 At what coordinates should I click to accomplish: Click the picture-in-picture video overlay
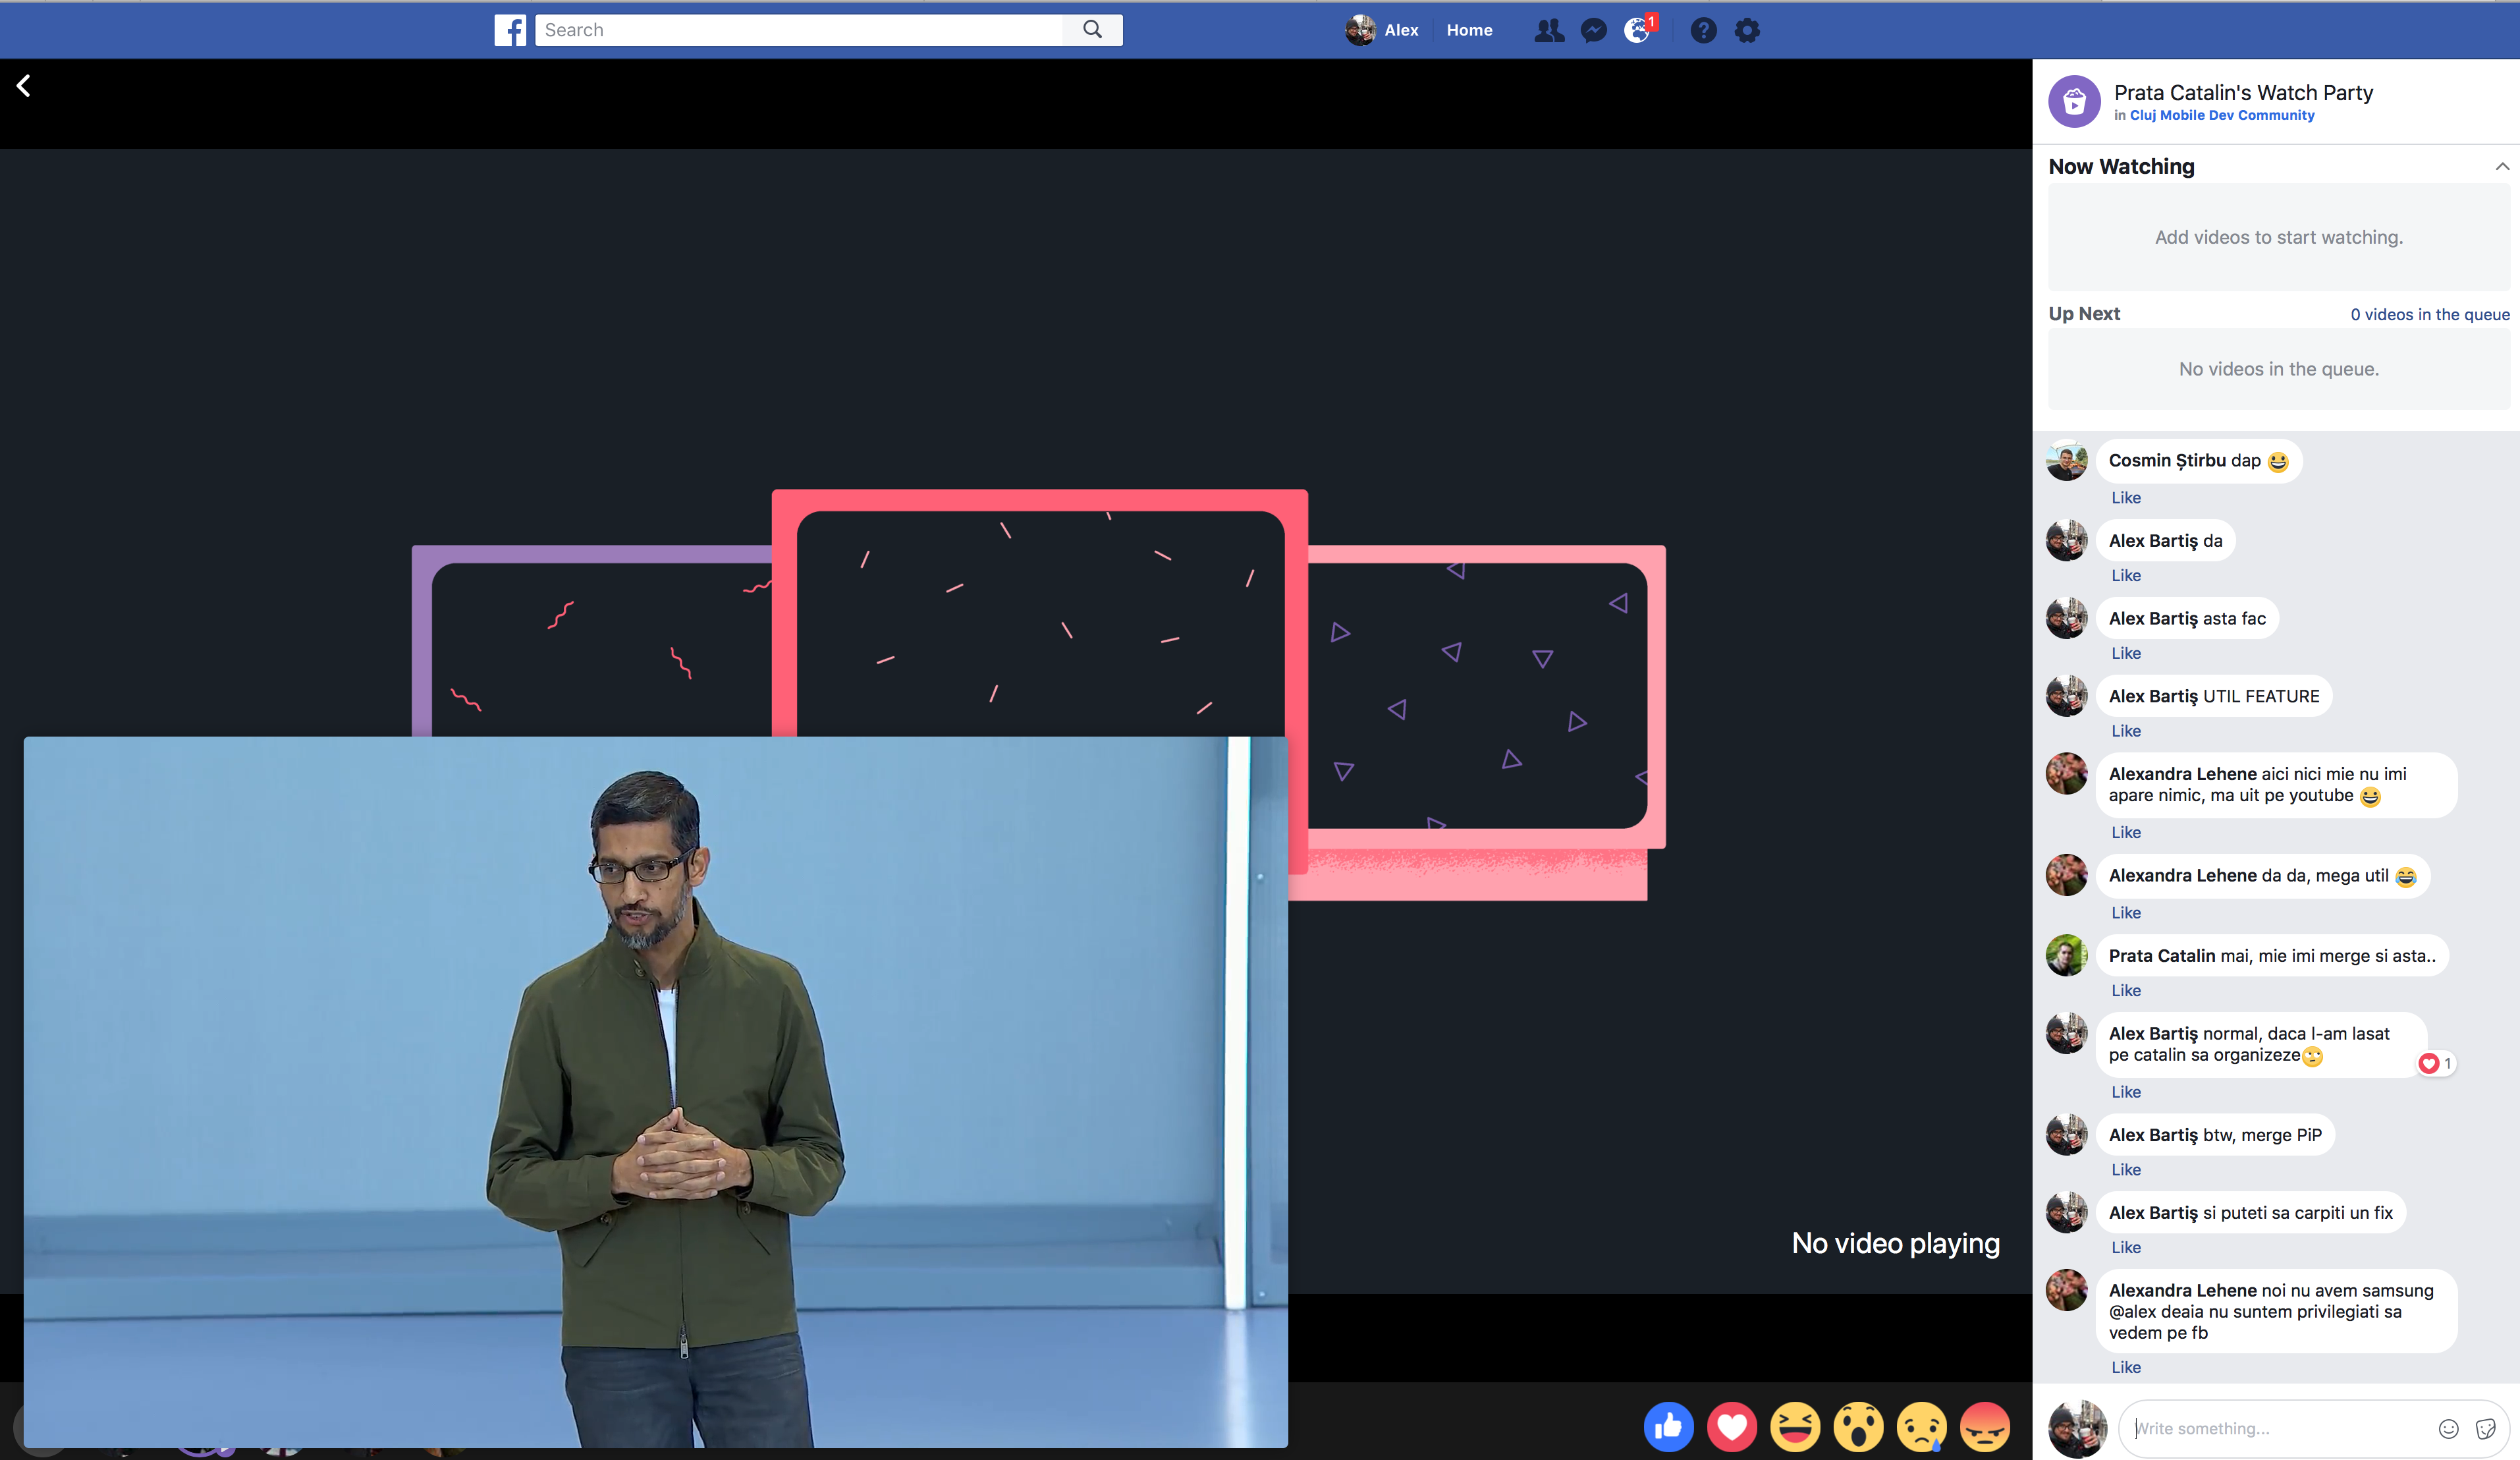[x=656, y=1092]
